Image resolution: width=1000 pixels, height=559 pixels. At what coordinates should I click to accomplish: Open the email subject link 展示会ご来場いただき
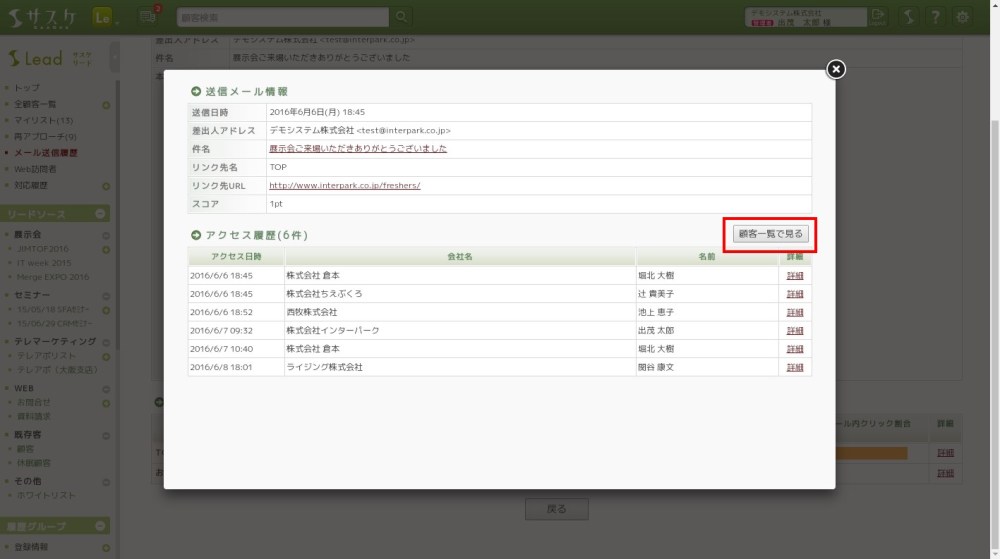pos(358,148)
